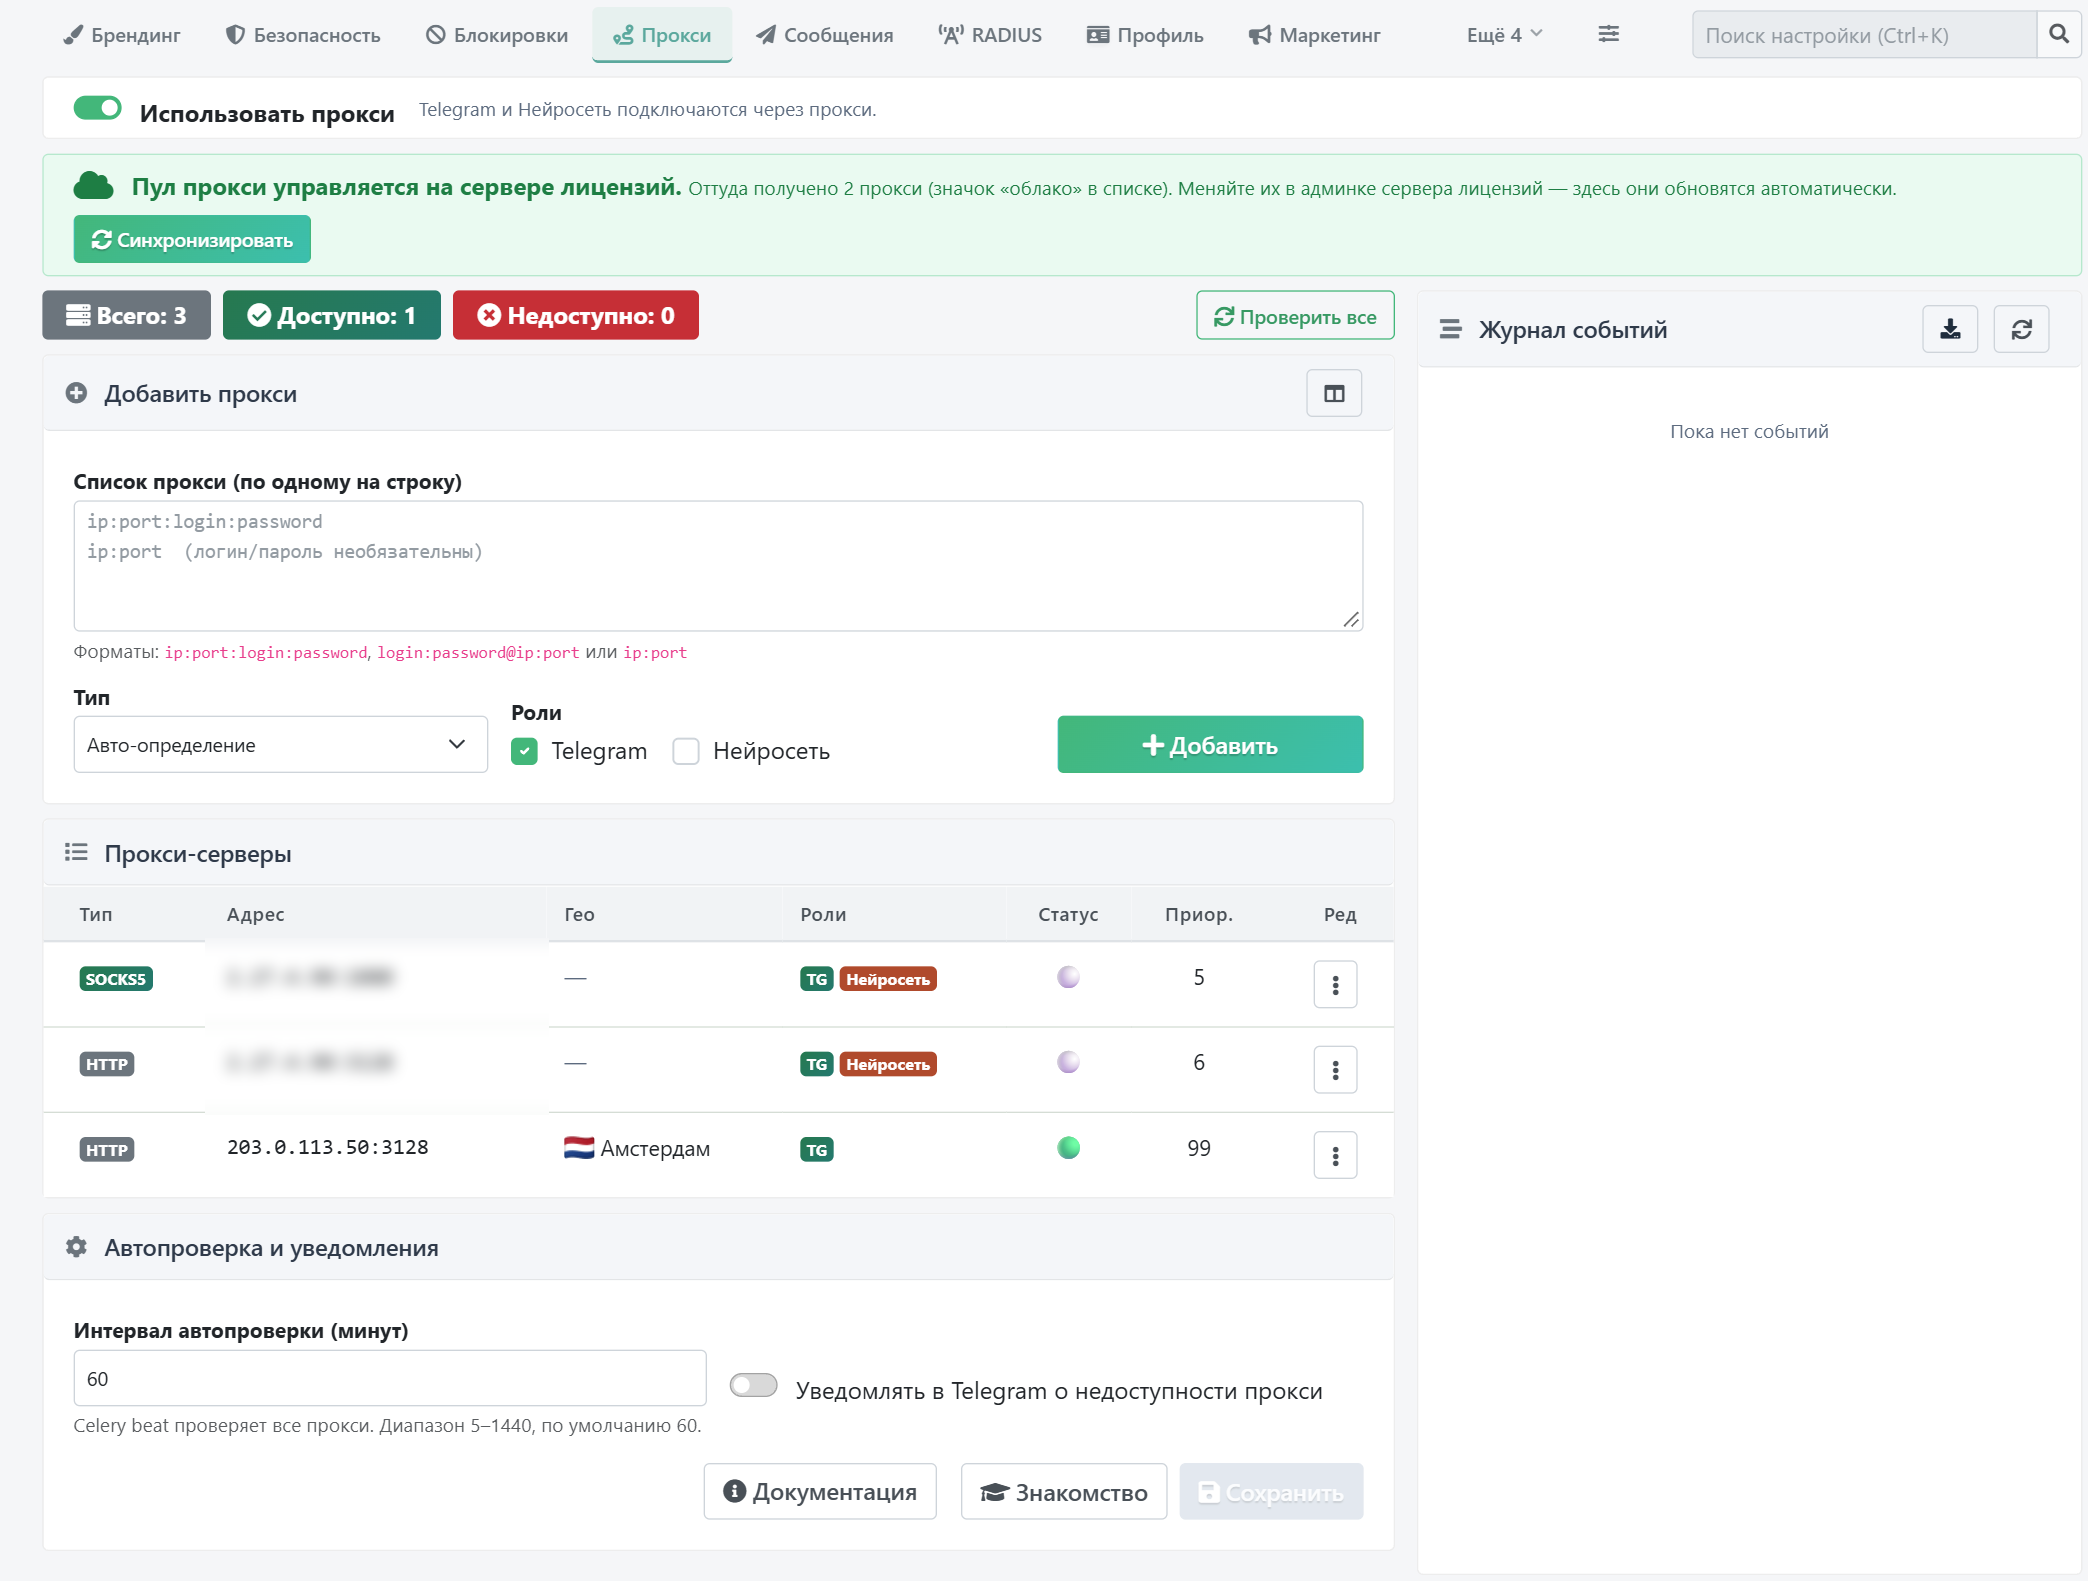Image resolution: width=2088 pixels, height=1581 pixels.
Task: Click the green cloud icon in banner
Action: click(x=94, y=186)
